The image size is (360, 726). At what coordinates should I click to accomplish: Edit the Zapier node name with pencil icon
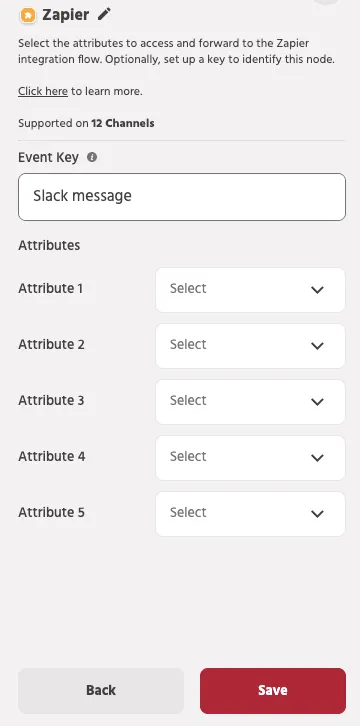104,14
